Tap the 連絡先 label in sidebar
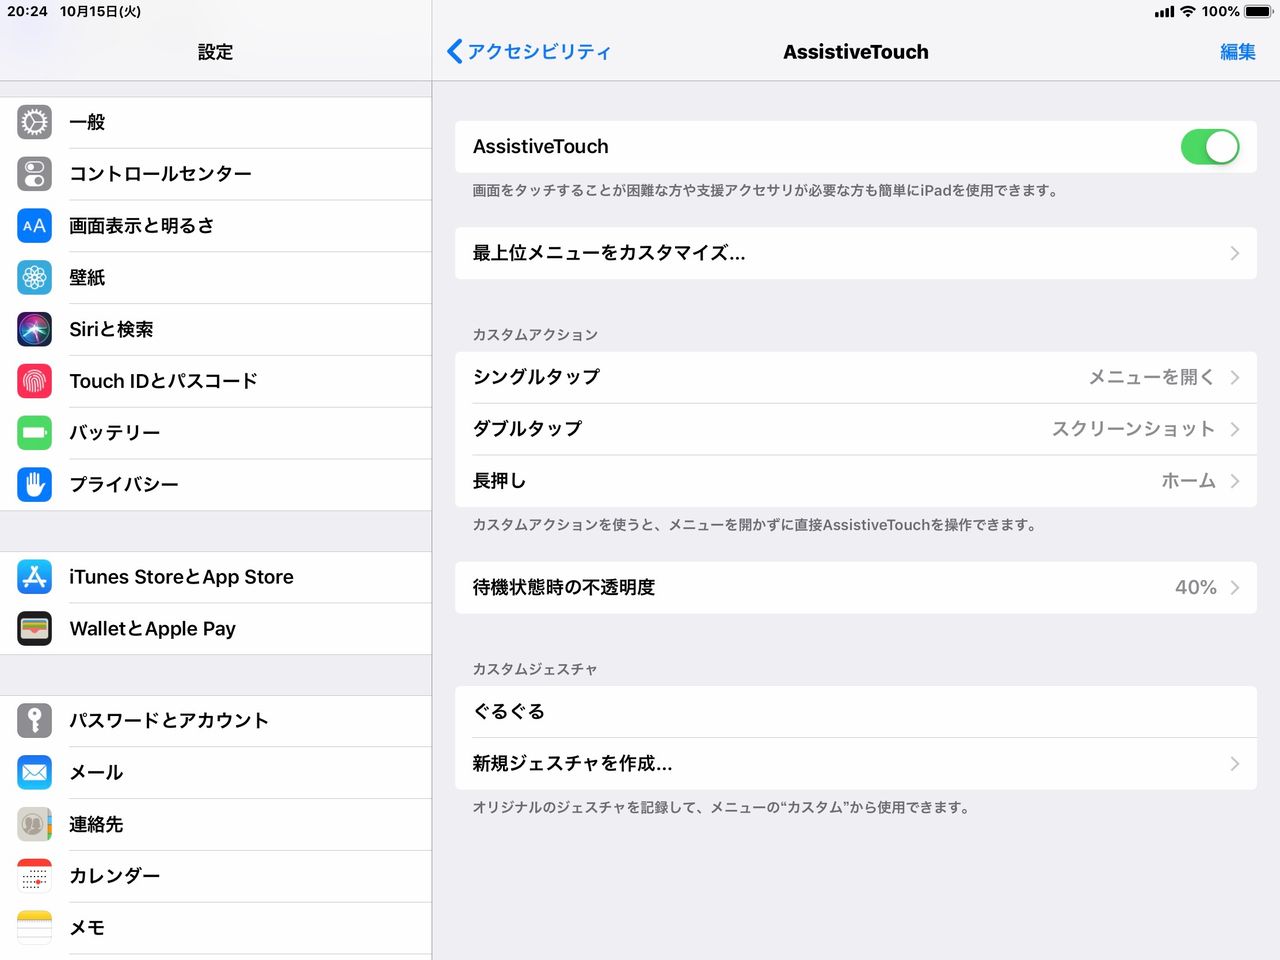The height and width of the screenshot is (960, 1280). (96, 824)
